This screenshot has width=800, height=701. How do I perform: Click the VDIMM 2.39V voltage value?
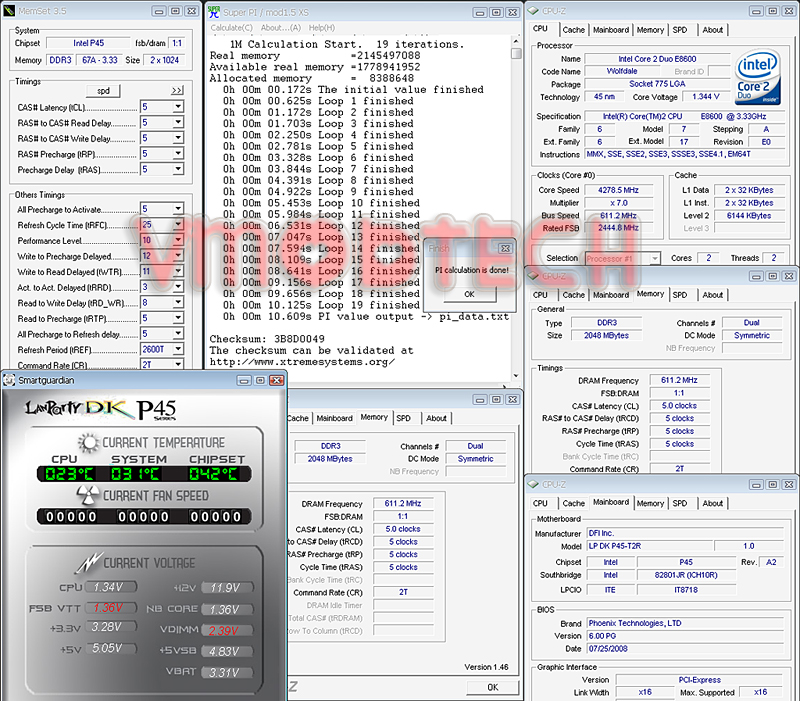tap(224, 631)
